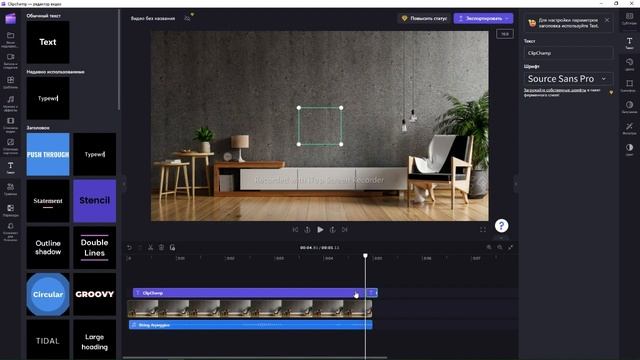
Task: Select the Outline shadow title style
Action: (x=48, y=247)
